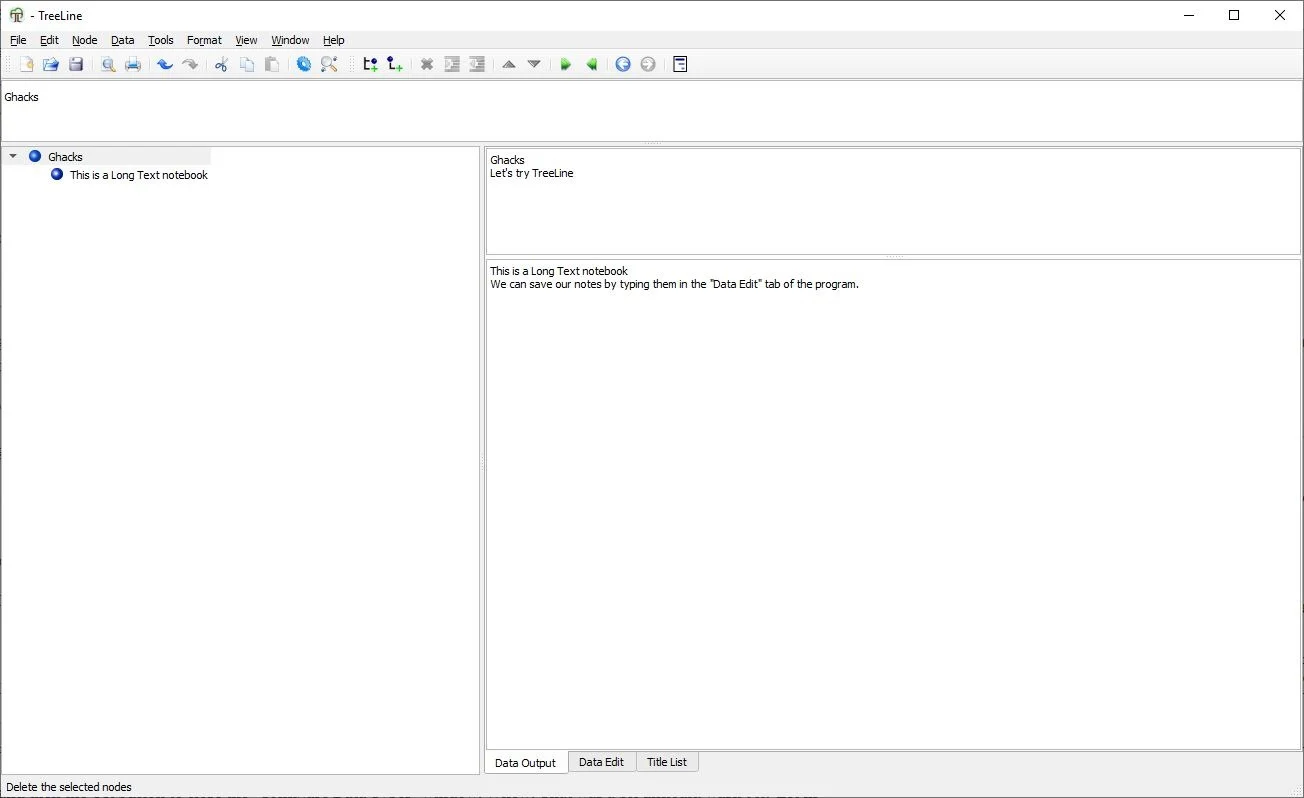This screenshot has height=798, width=1304.
Task: Click the green expand branch arrow icon
Action: 566,64
